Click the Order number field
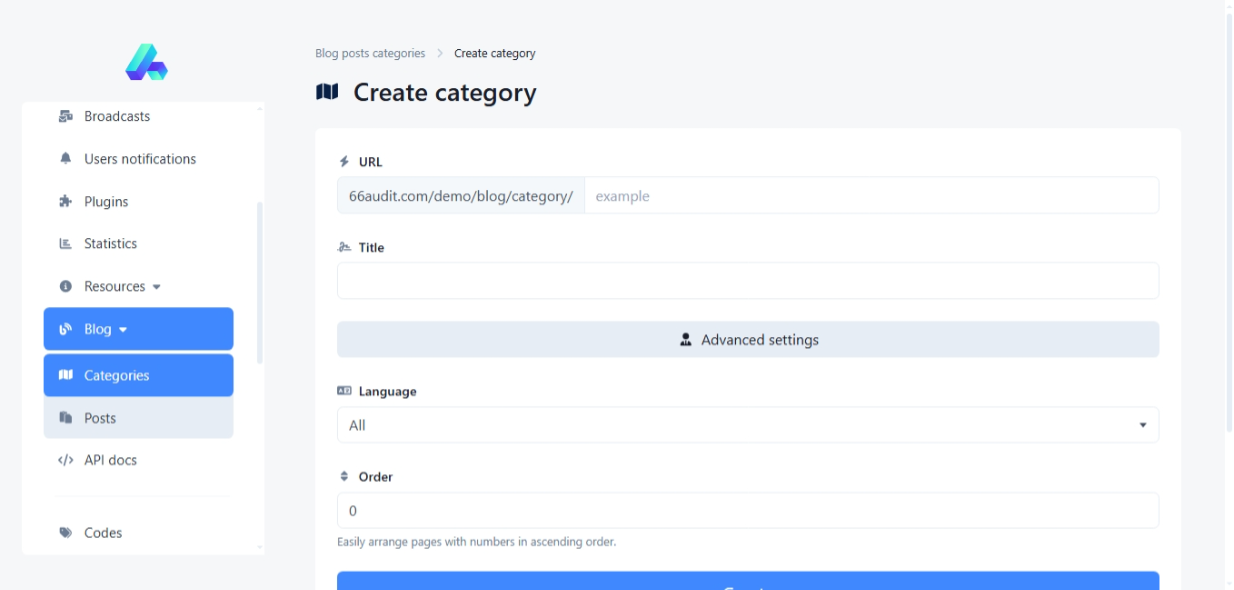The width and height of the screenshot is (1234, 590). tap(747, 511)
